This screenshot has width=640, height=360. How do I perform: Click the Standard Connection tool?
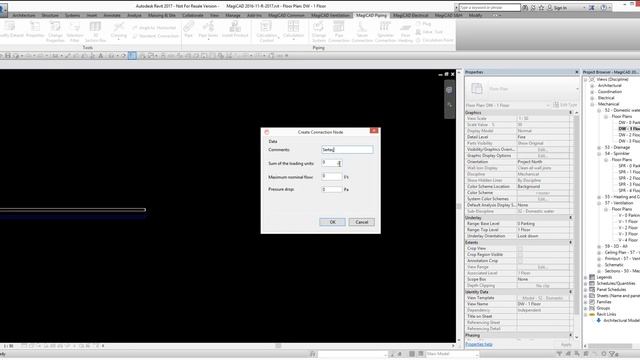[x=156, y=36]
